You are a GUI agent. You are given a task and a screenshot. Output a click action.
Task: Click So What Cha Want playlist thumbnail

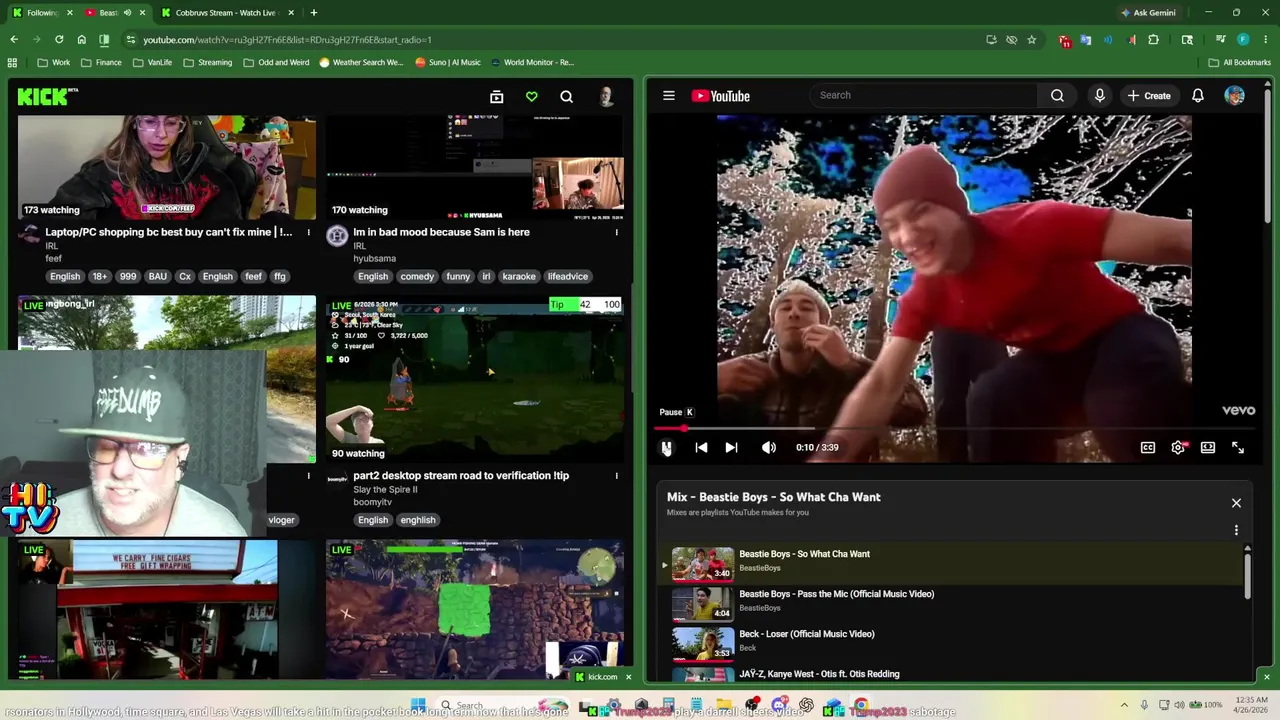[x=702, y=564]
